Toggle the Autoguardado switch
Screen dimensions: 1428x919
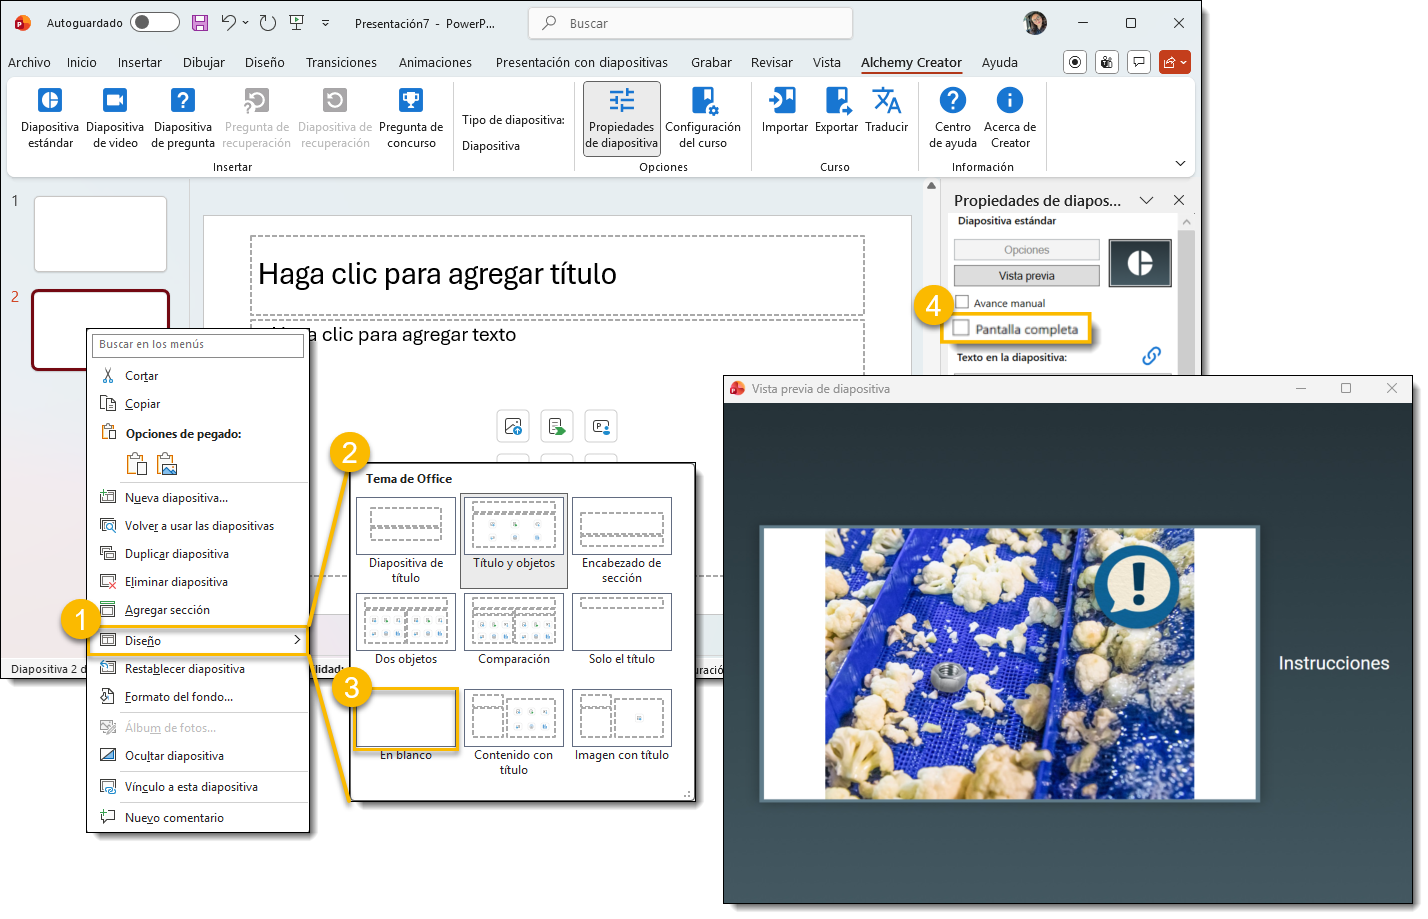(x=154, y=23)
